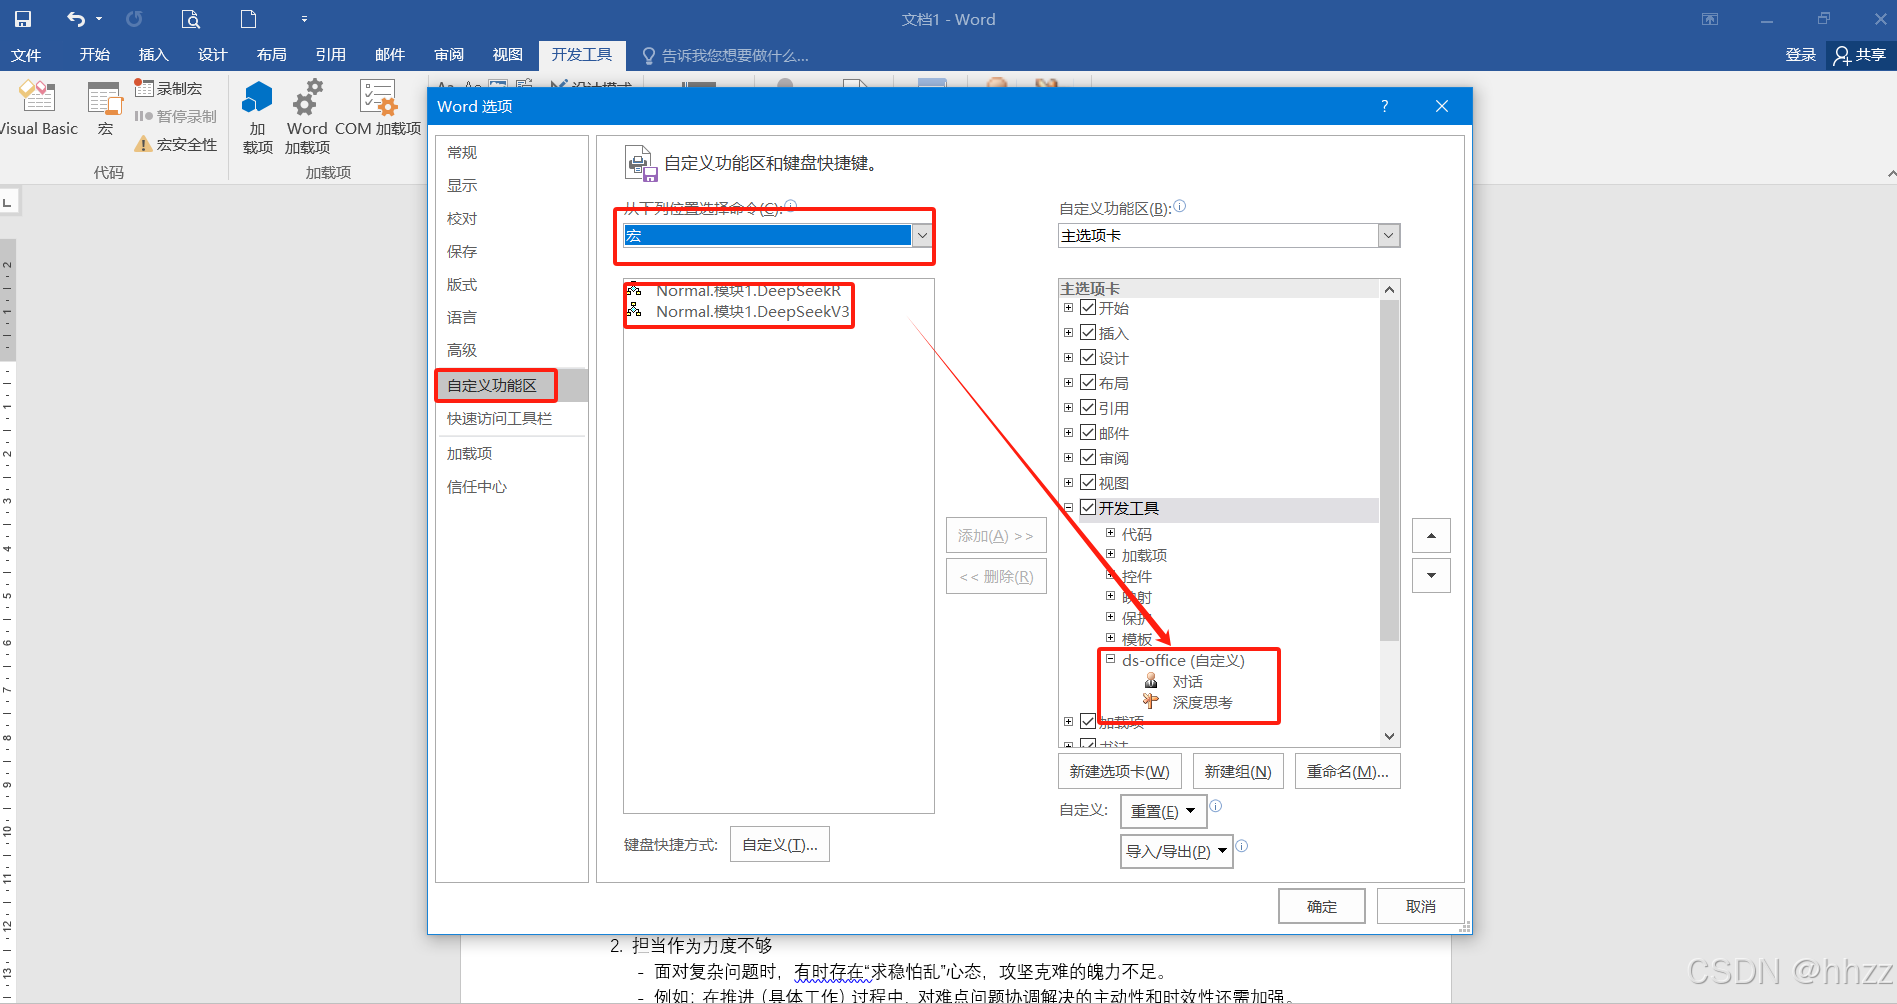Click 新建组(N) button
Image resolution: width=1897 pixels, height=1004 pixels.
1238,771
